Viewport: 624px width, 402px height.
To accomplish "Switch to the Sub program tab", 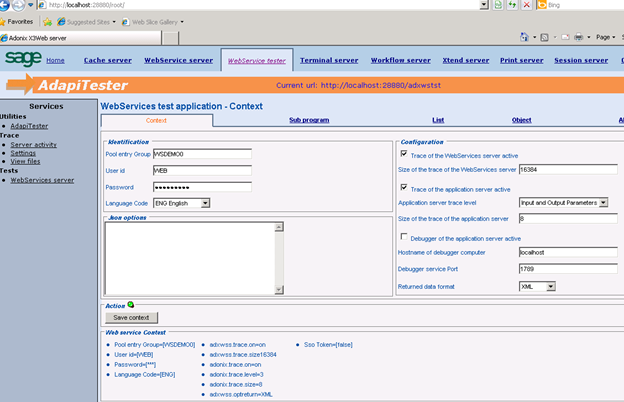I will 309,120.
